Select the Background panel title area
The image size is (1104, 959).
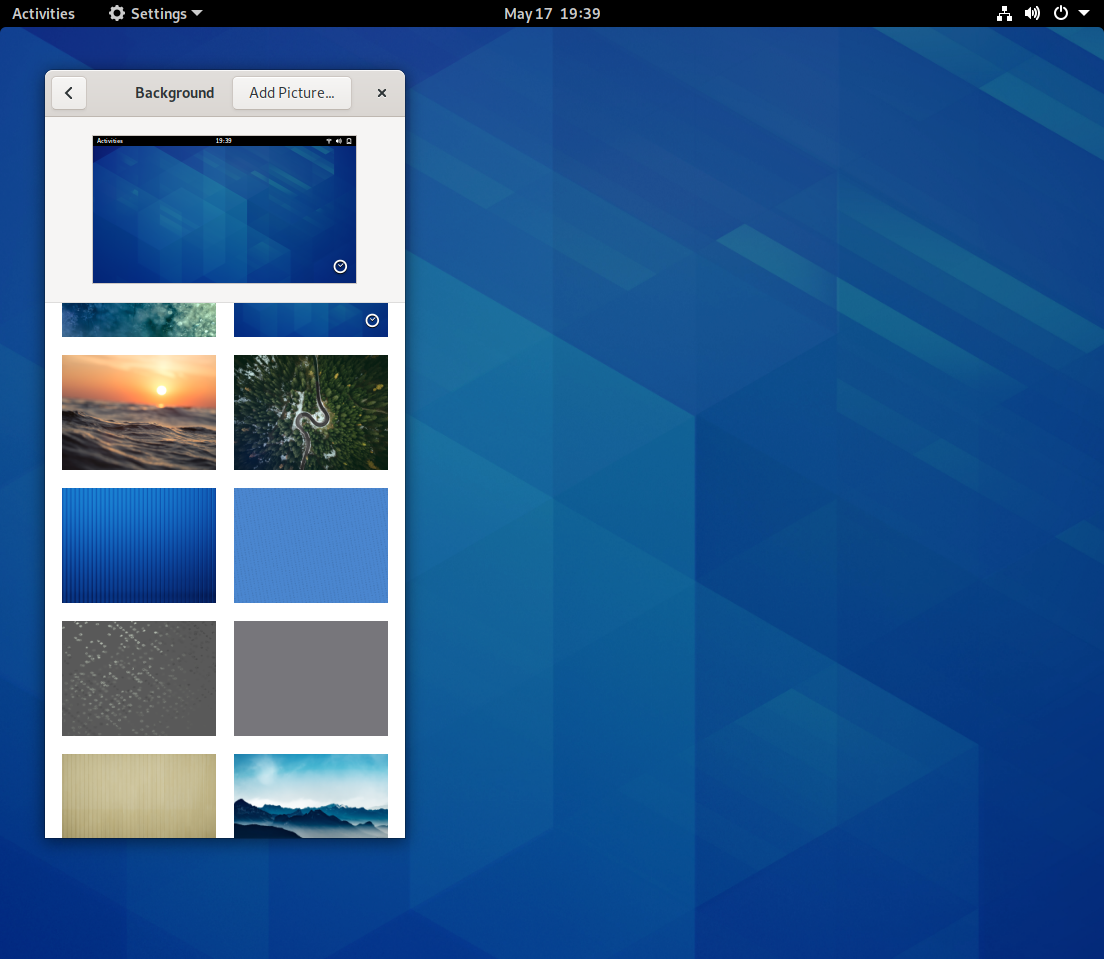click(x=174, y=92)
